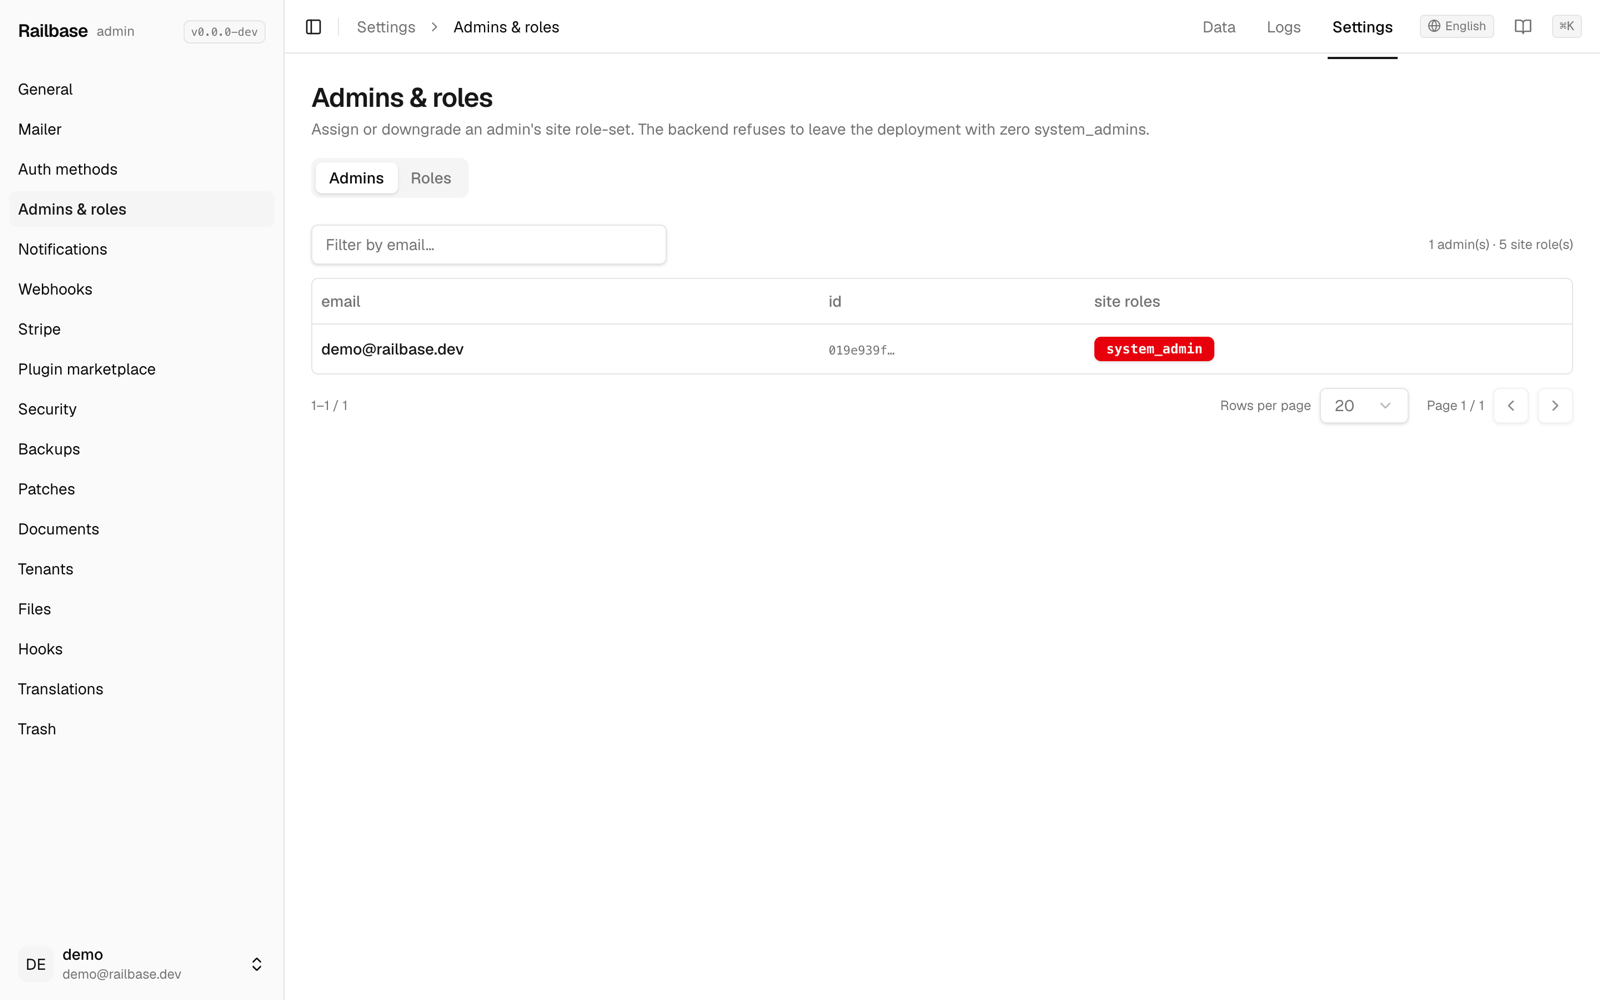The height and width of the screenshot is (1000, 1600).
Task: Click the id column header
Action: click(834, 302)
